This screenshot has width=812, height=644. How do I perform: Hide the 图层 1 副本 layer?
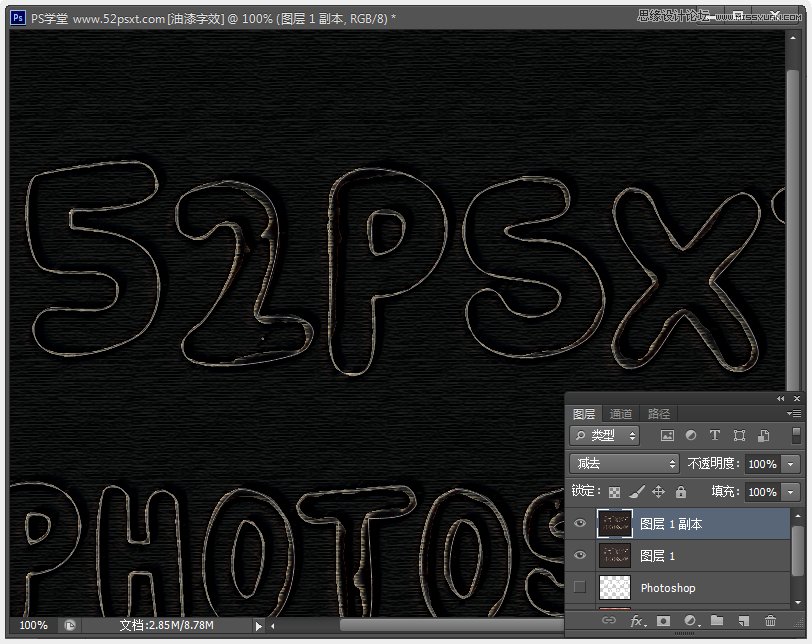point(580,523)
